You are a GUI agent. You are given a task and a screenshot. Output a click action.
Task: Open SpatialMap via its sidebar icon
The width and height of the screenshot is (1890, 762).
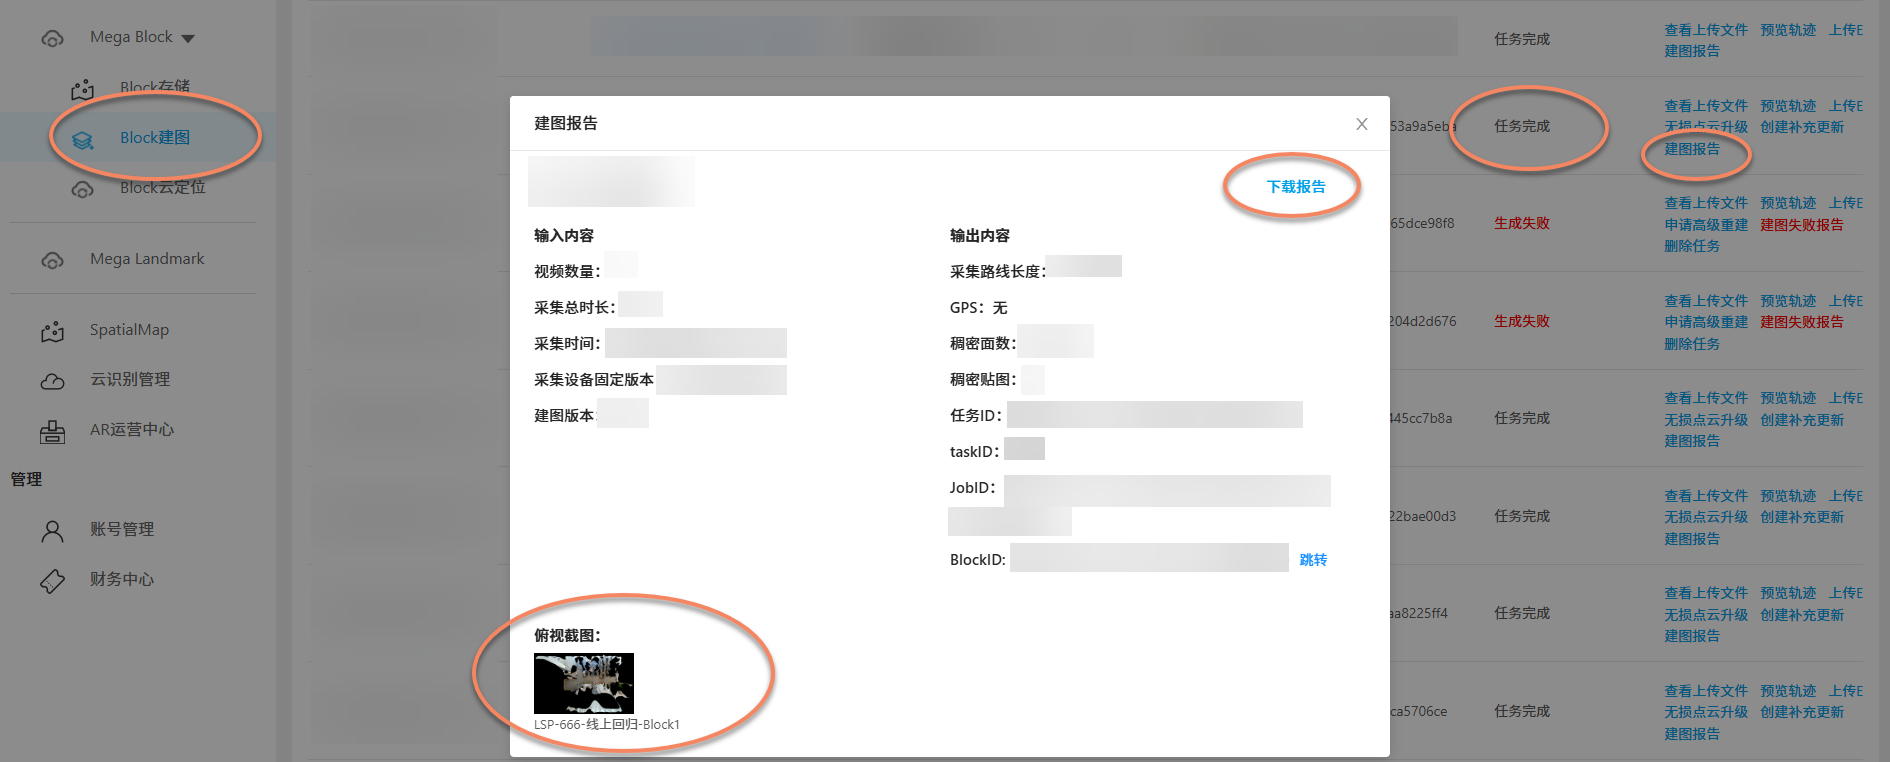(x=52, y=331)
